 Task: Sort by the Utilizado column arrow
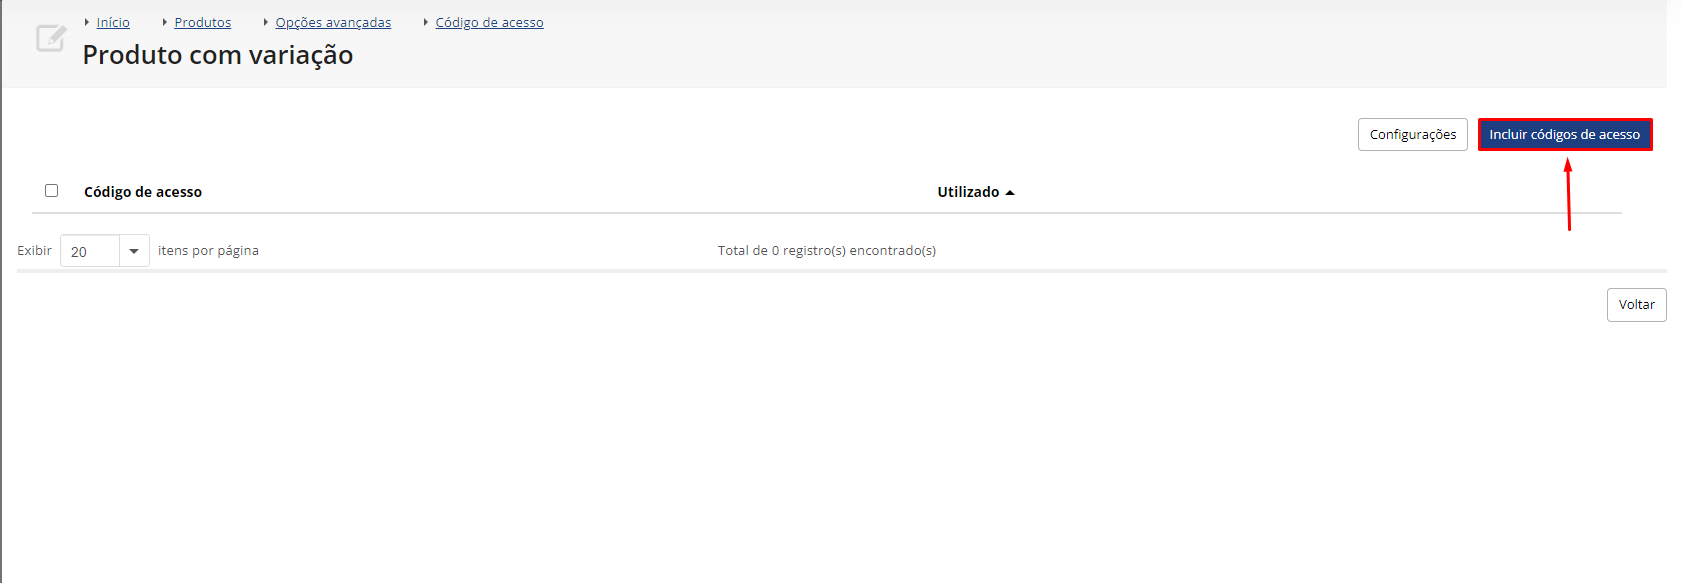click(1010, 192)
